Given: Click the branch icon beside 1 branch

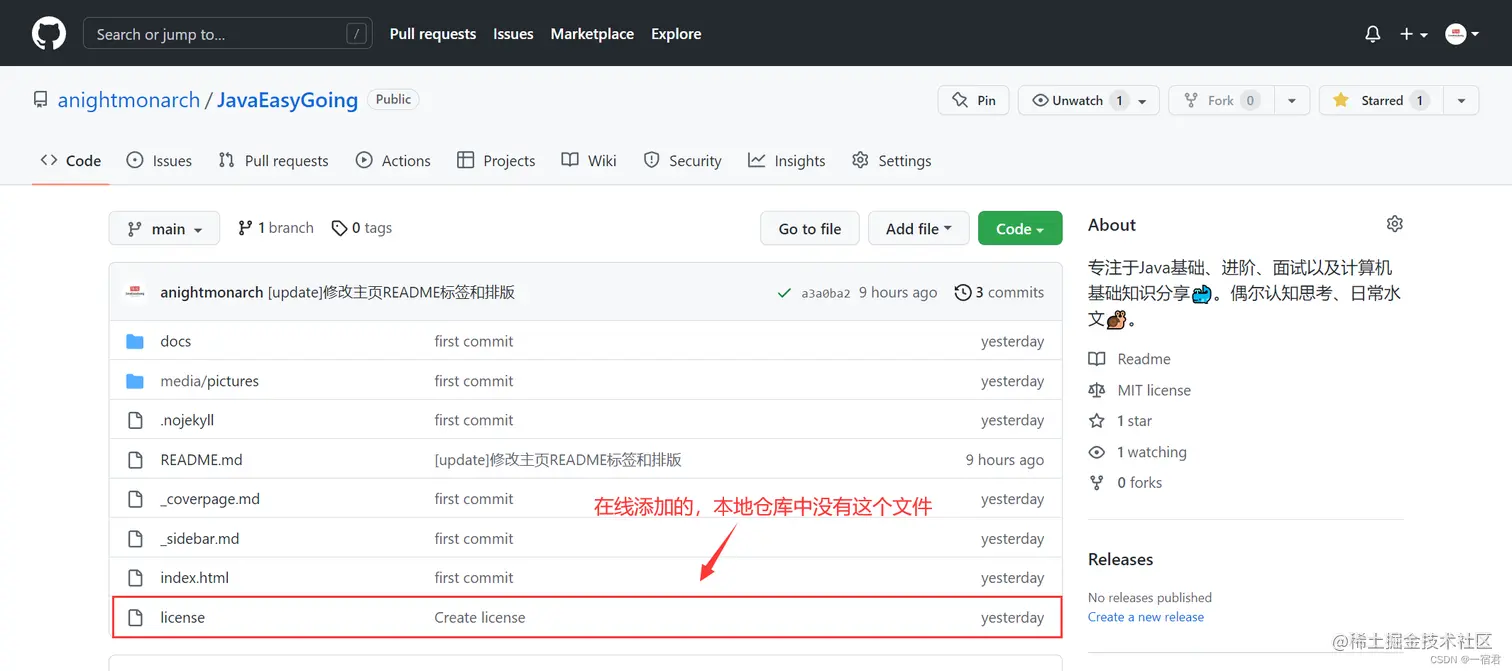Looking at the screenshot, I should coord(245,228).
